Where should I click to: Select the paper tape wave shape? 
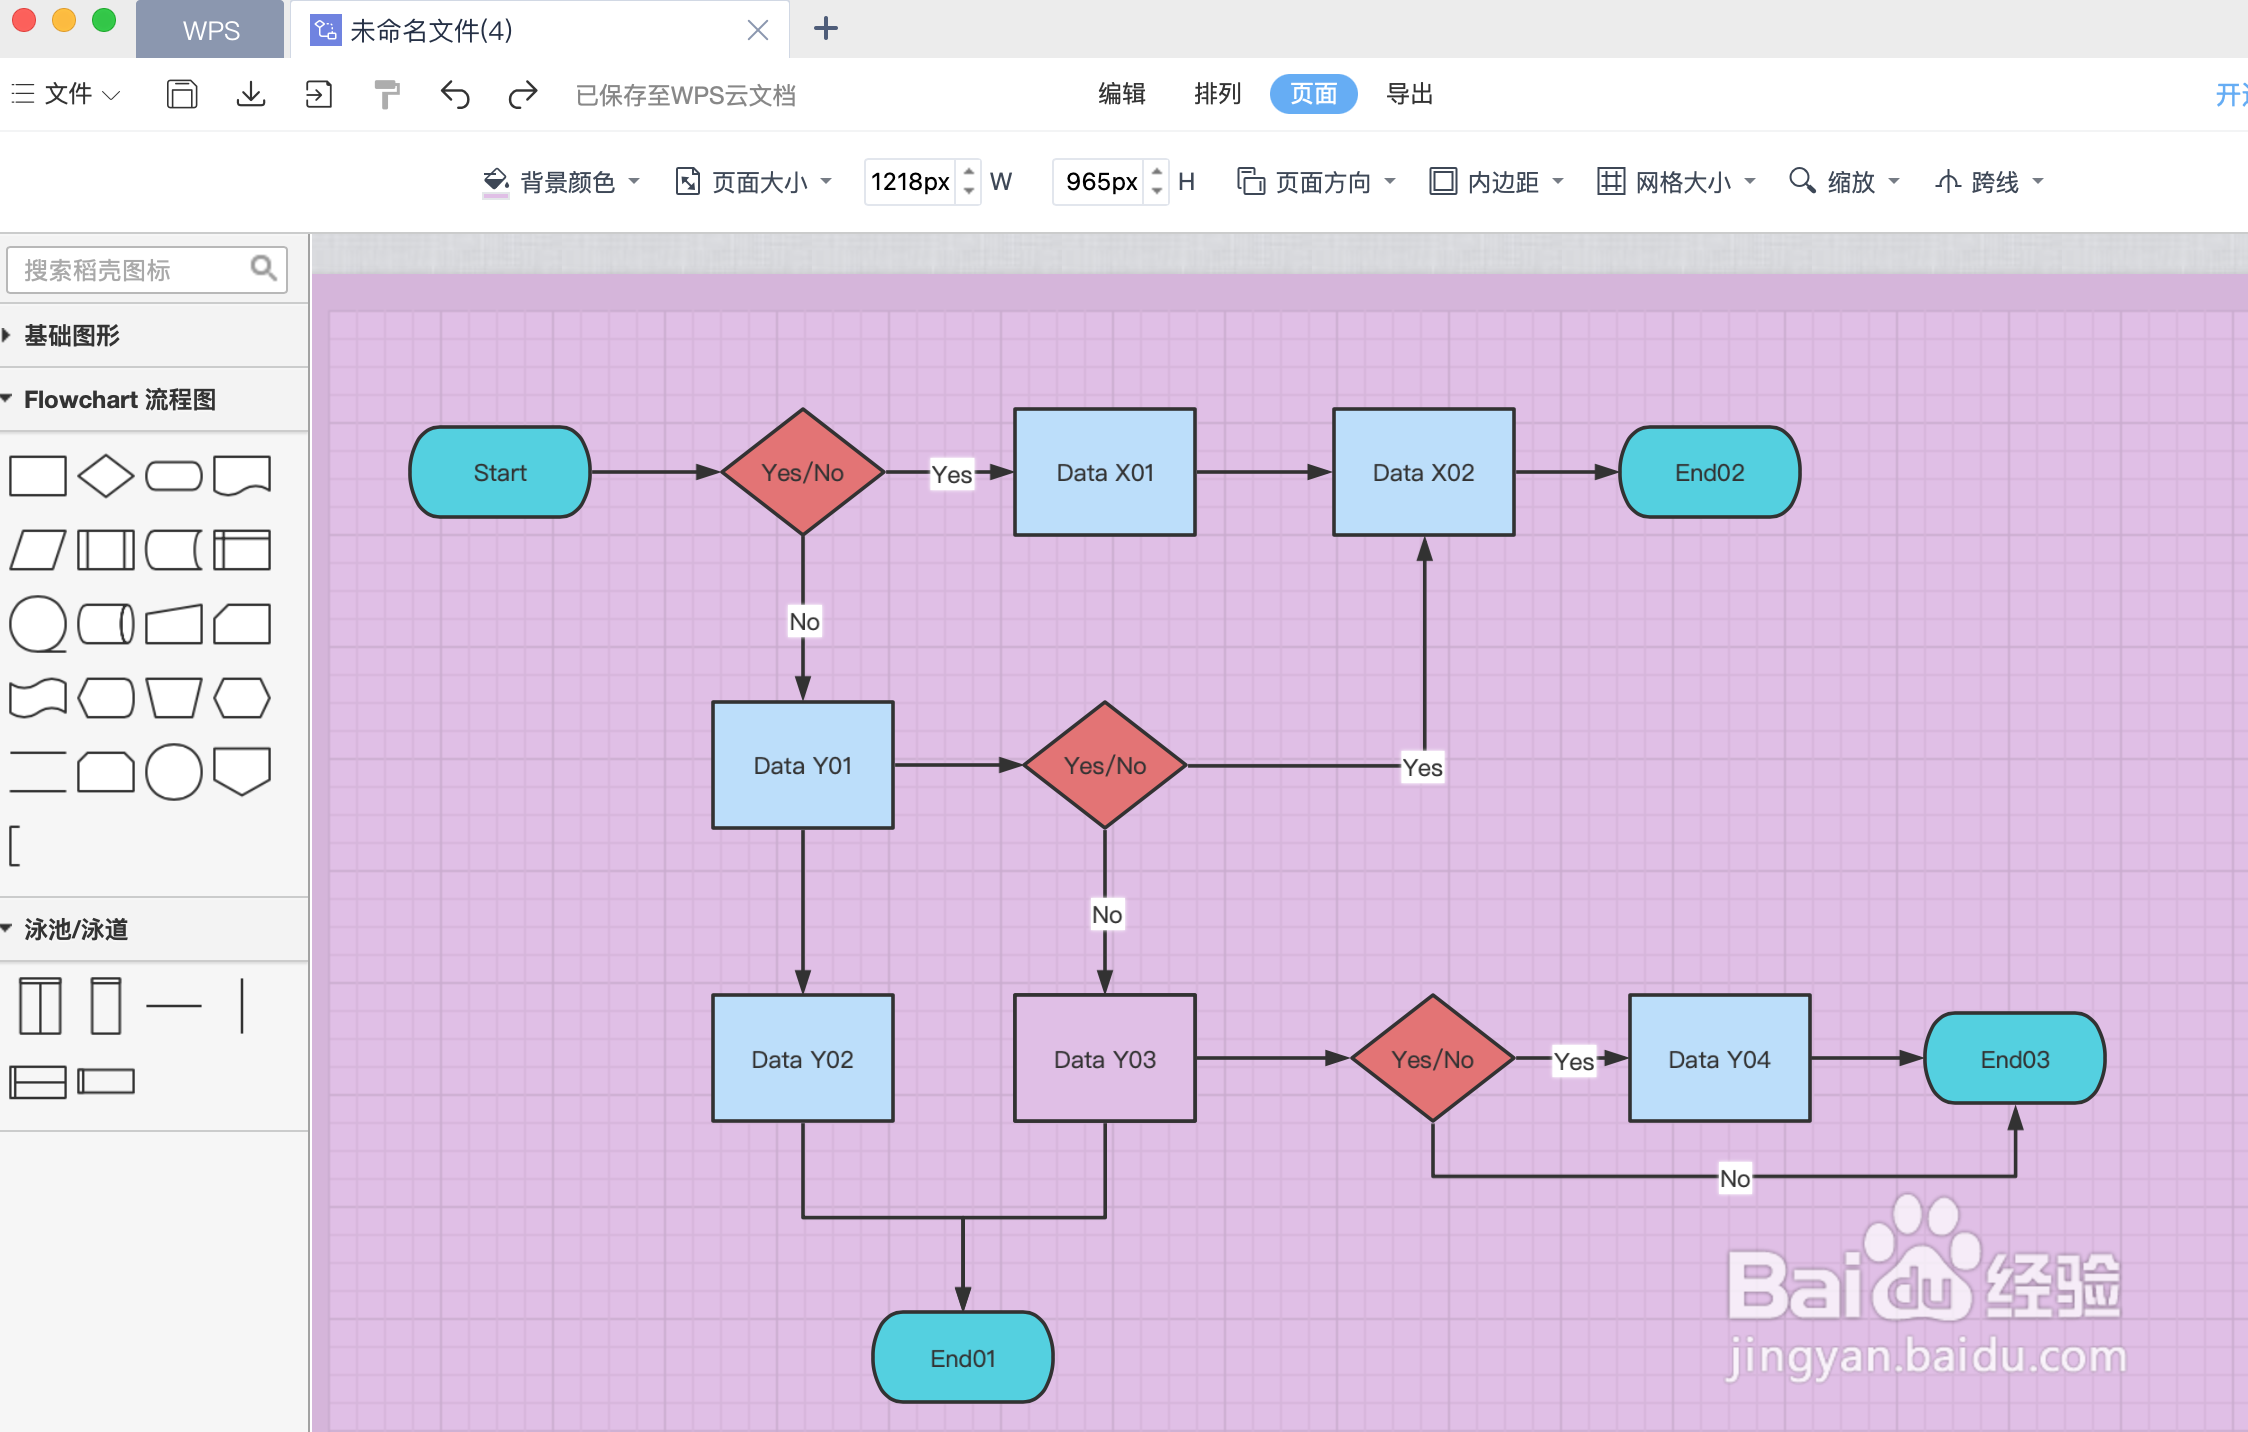38,698
